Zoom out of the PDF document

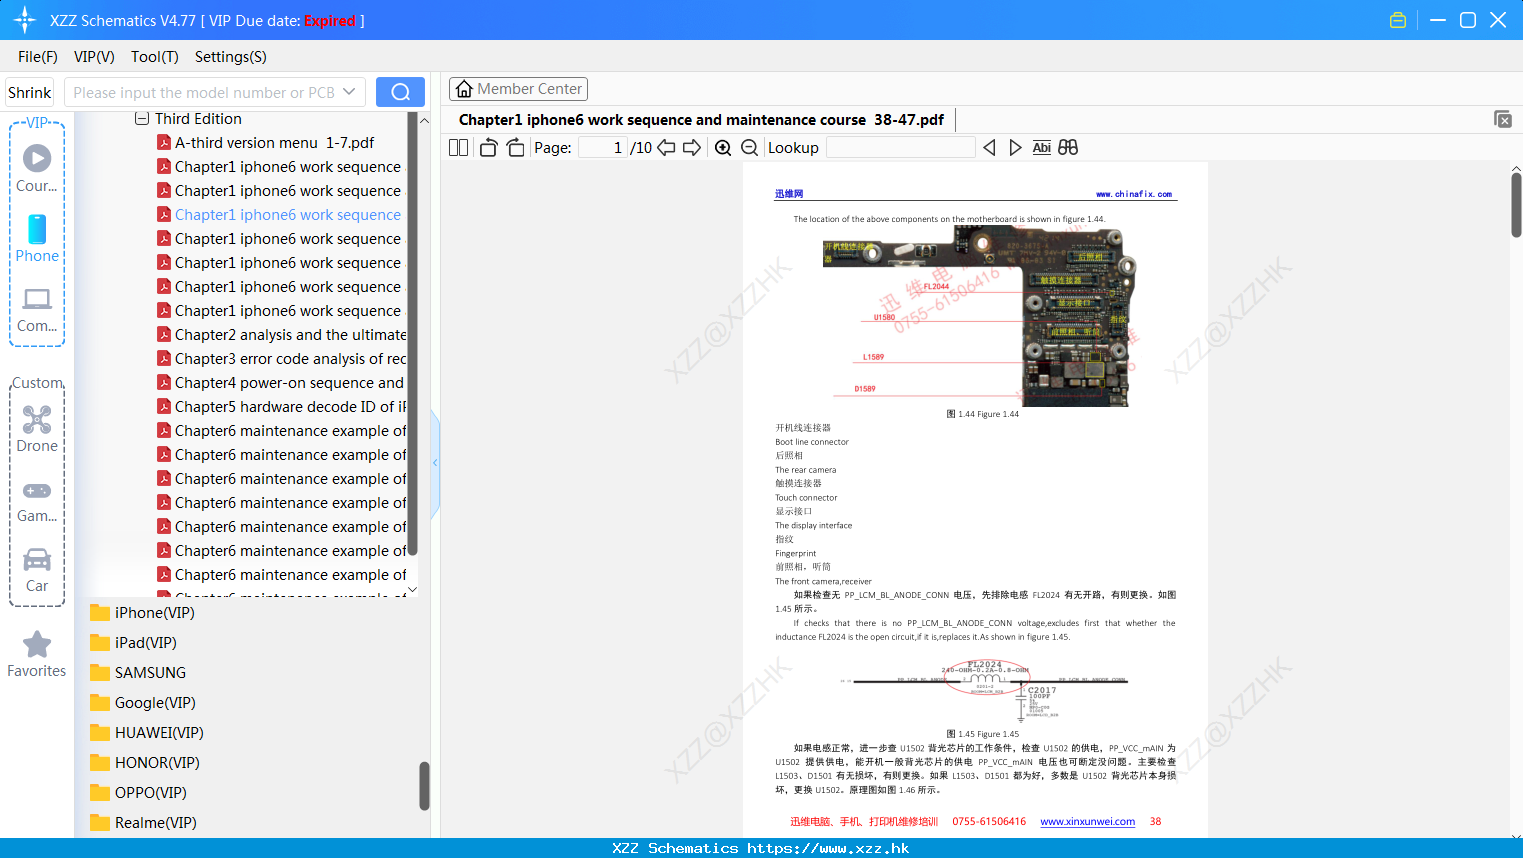click(x=749, y=148)
